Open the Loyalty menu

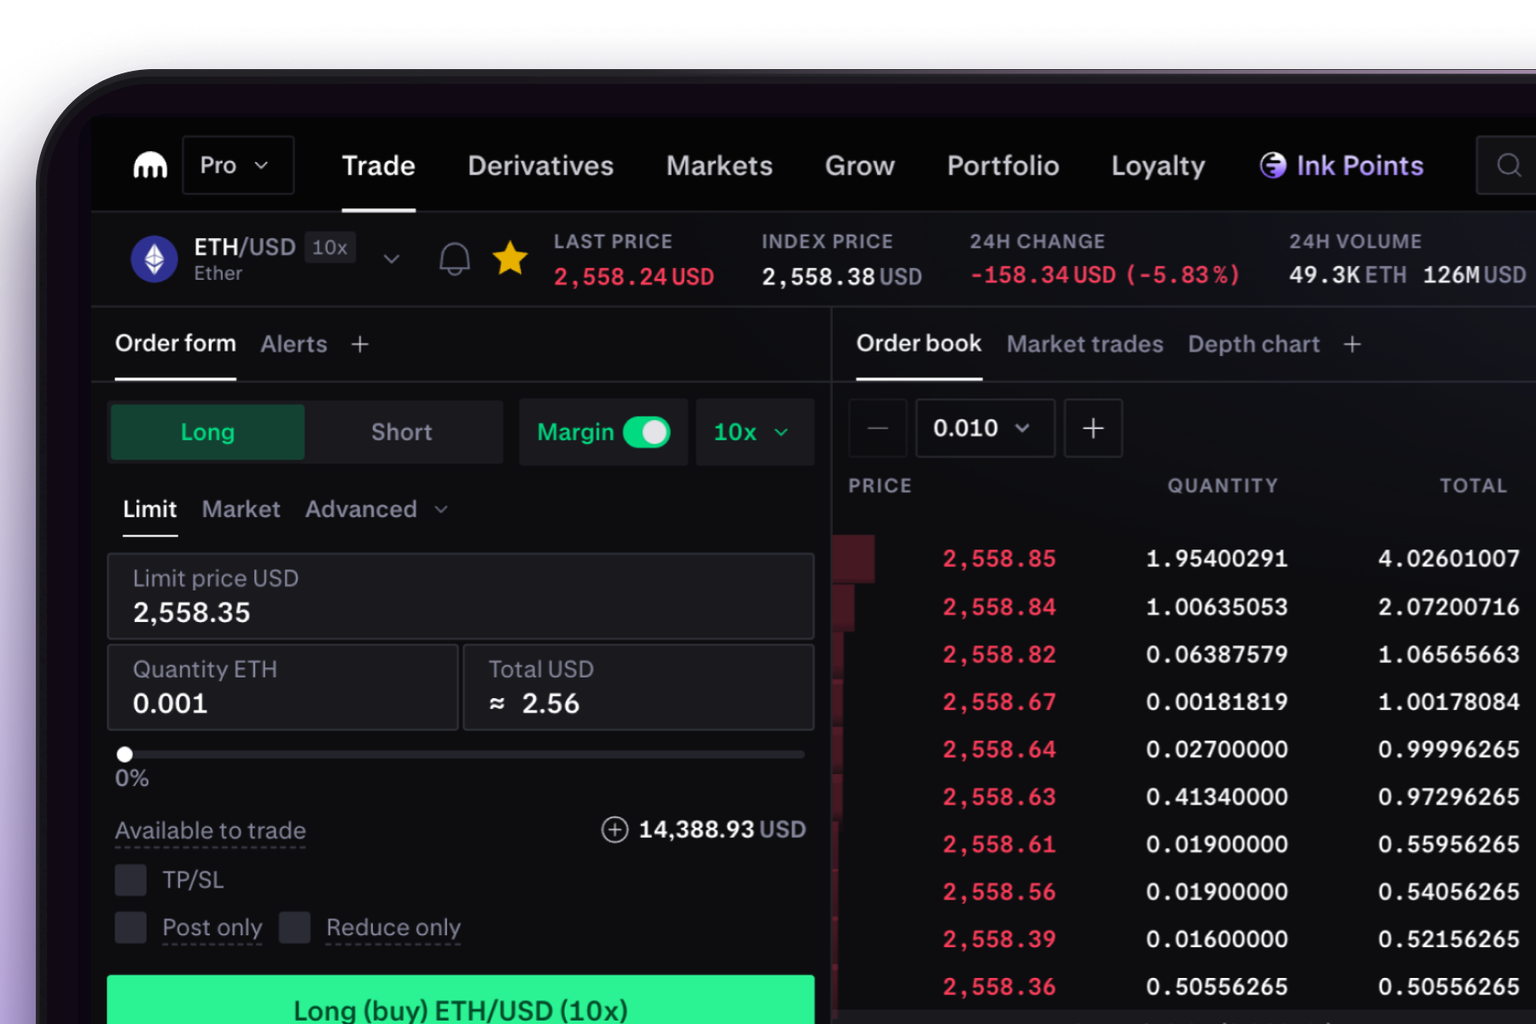1158,165
